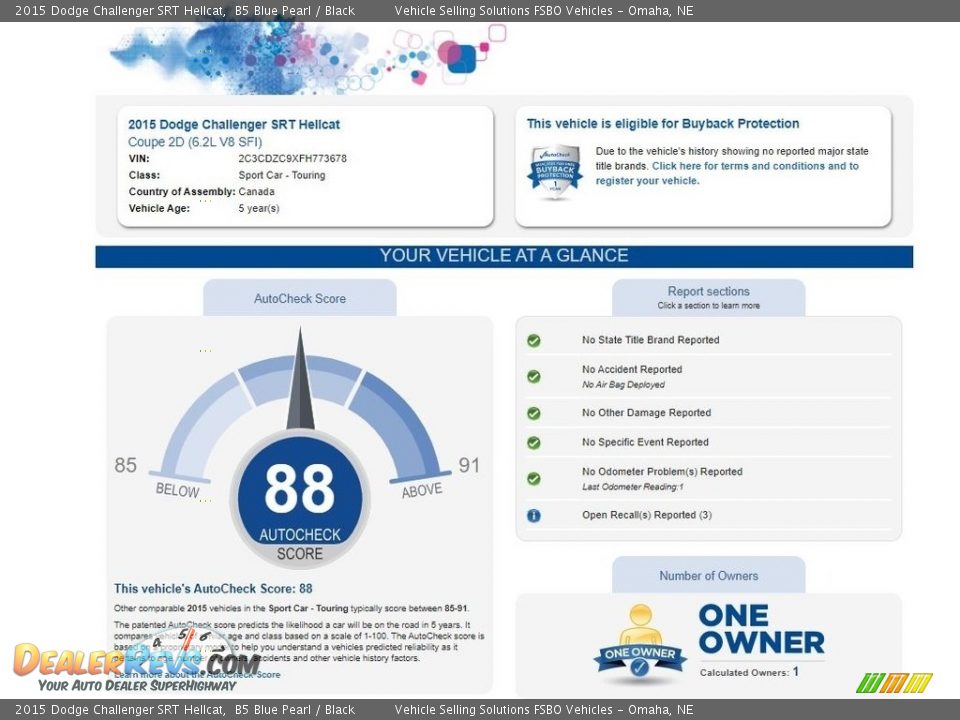The image size is (960, 720).
Task: Click the low range value 85
Action: (x=126, y=465)
